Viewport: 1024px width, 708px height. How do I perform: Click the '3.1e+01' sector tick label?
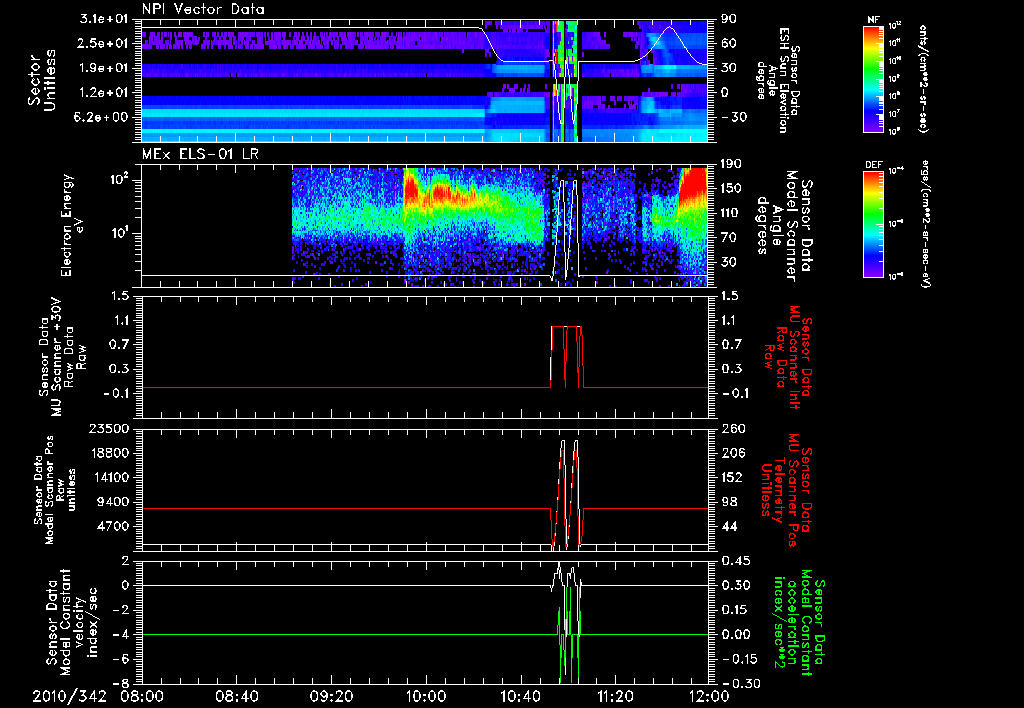(106, 19)
